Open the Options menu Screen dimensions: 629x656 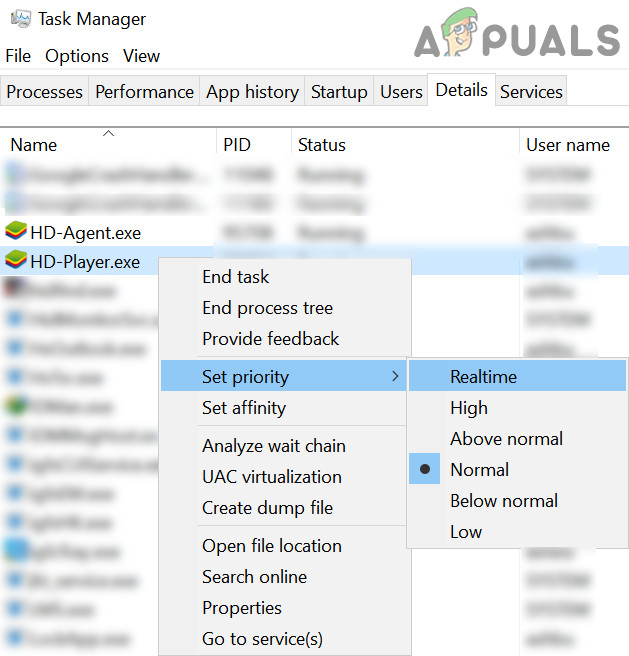tap(77, 56)
